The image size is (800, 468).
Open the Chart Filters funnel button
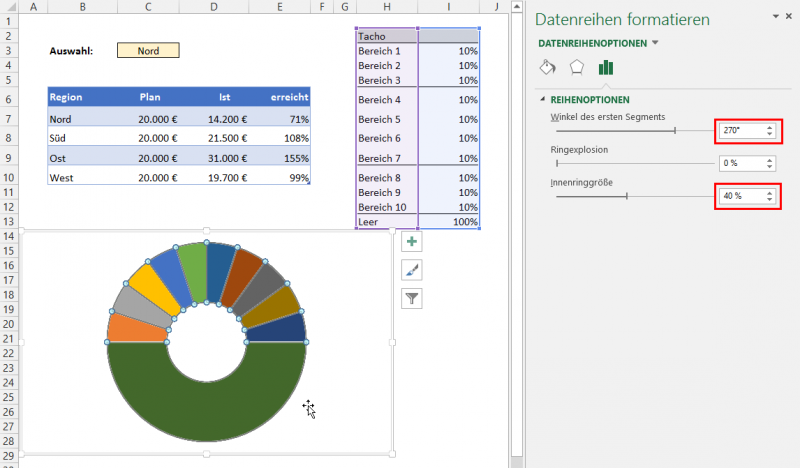coord(411,298)
